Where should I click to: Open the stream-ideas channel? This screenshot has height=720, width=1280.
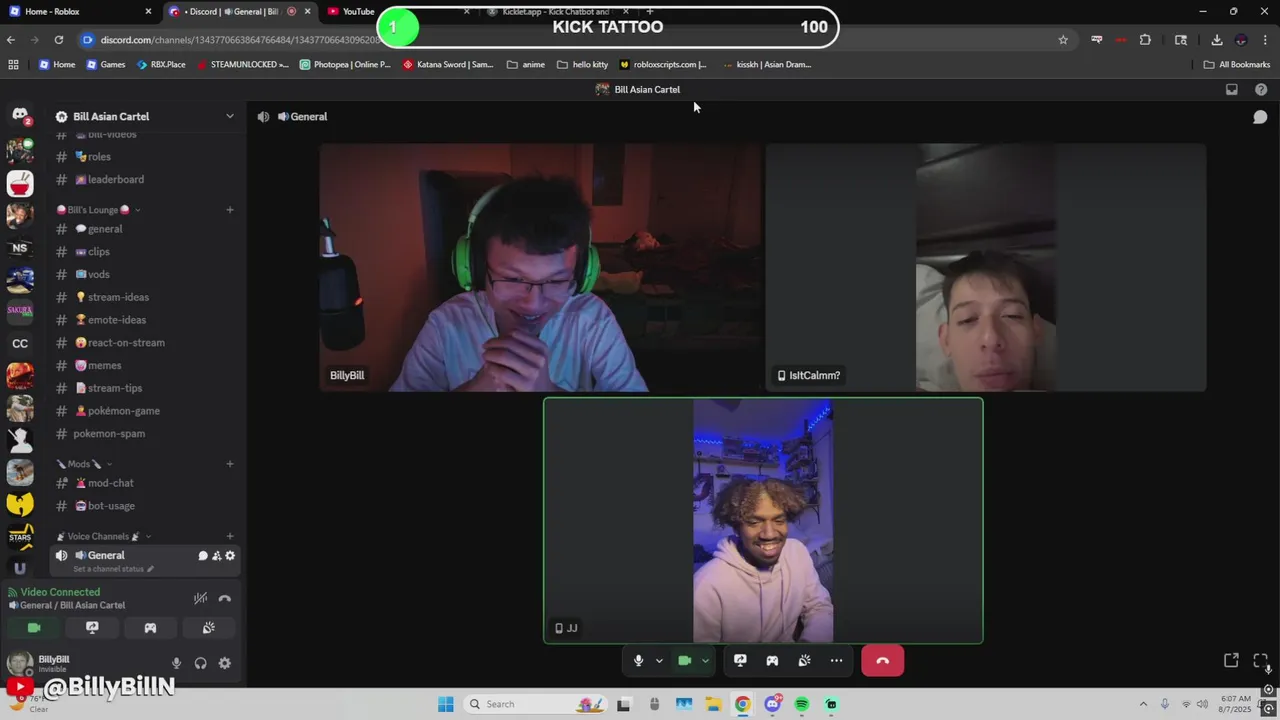145,297
